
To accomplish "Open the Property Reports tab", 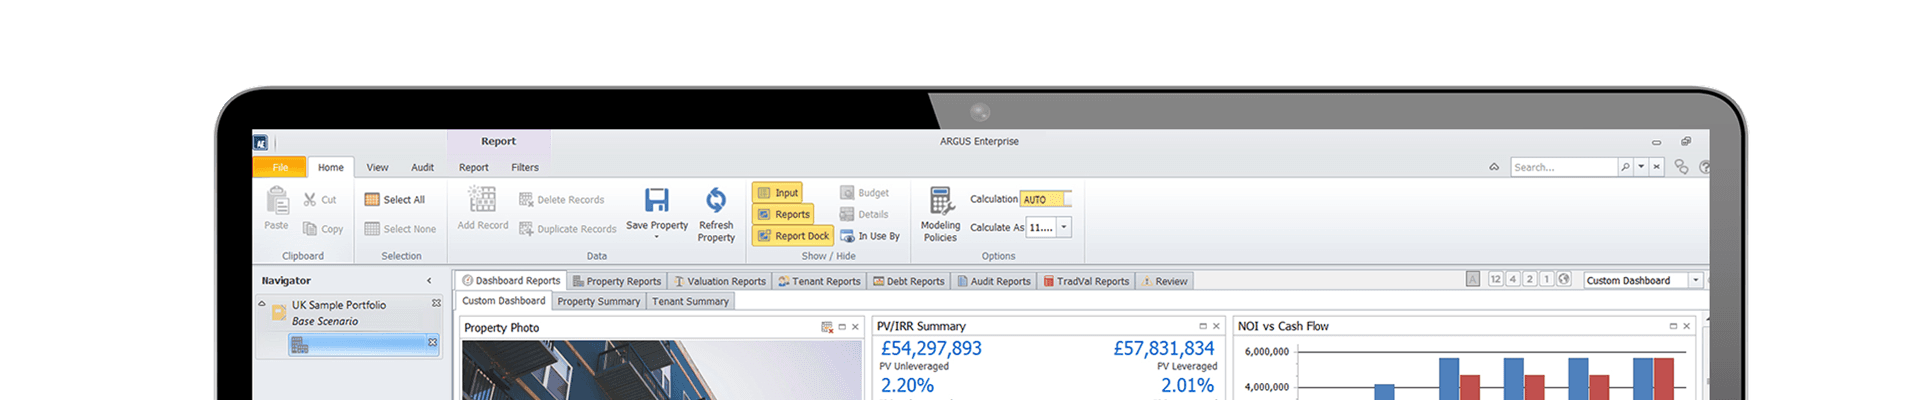I will 617,281.
